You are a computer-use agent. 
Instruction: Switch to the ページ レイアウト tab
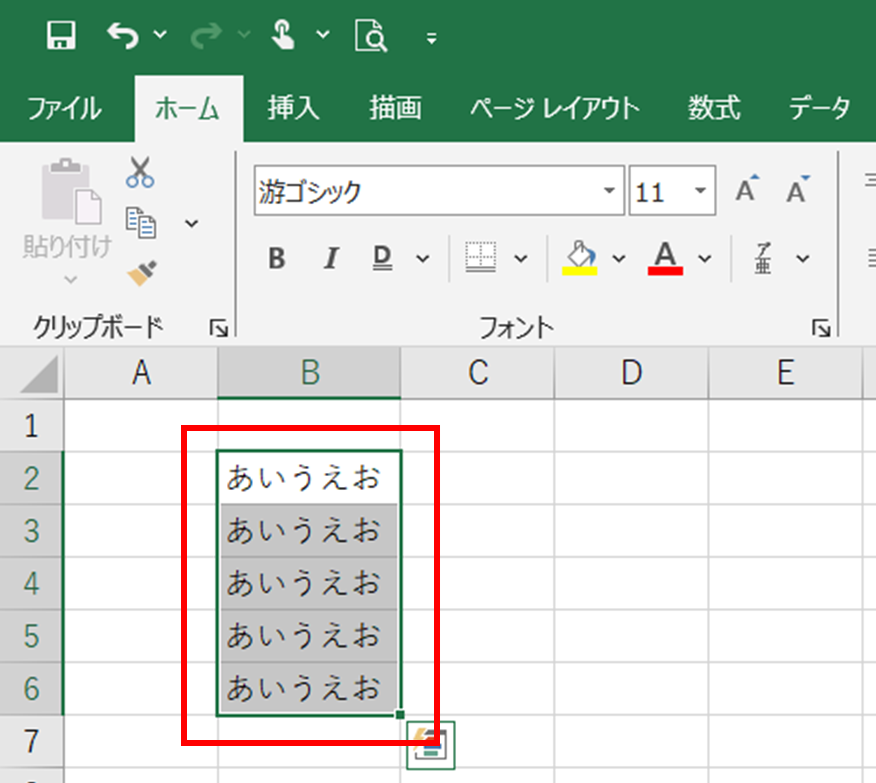point(554,108)
